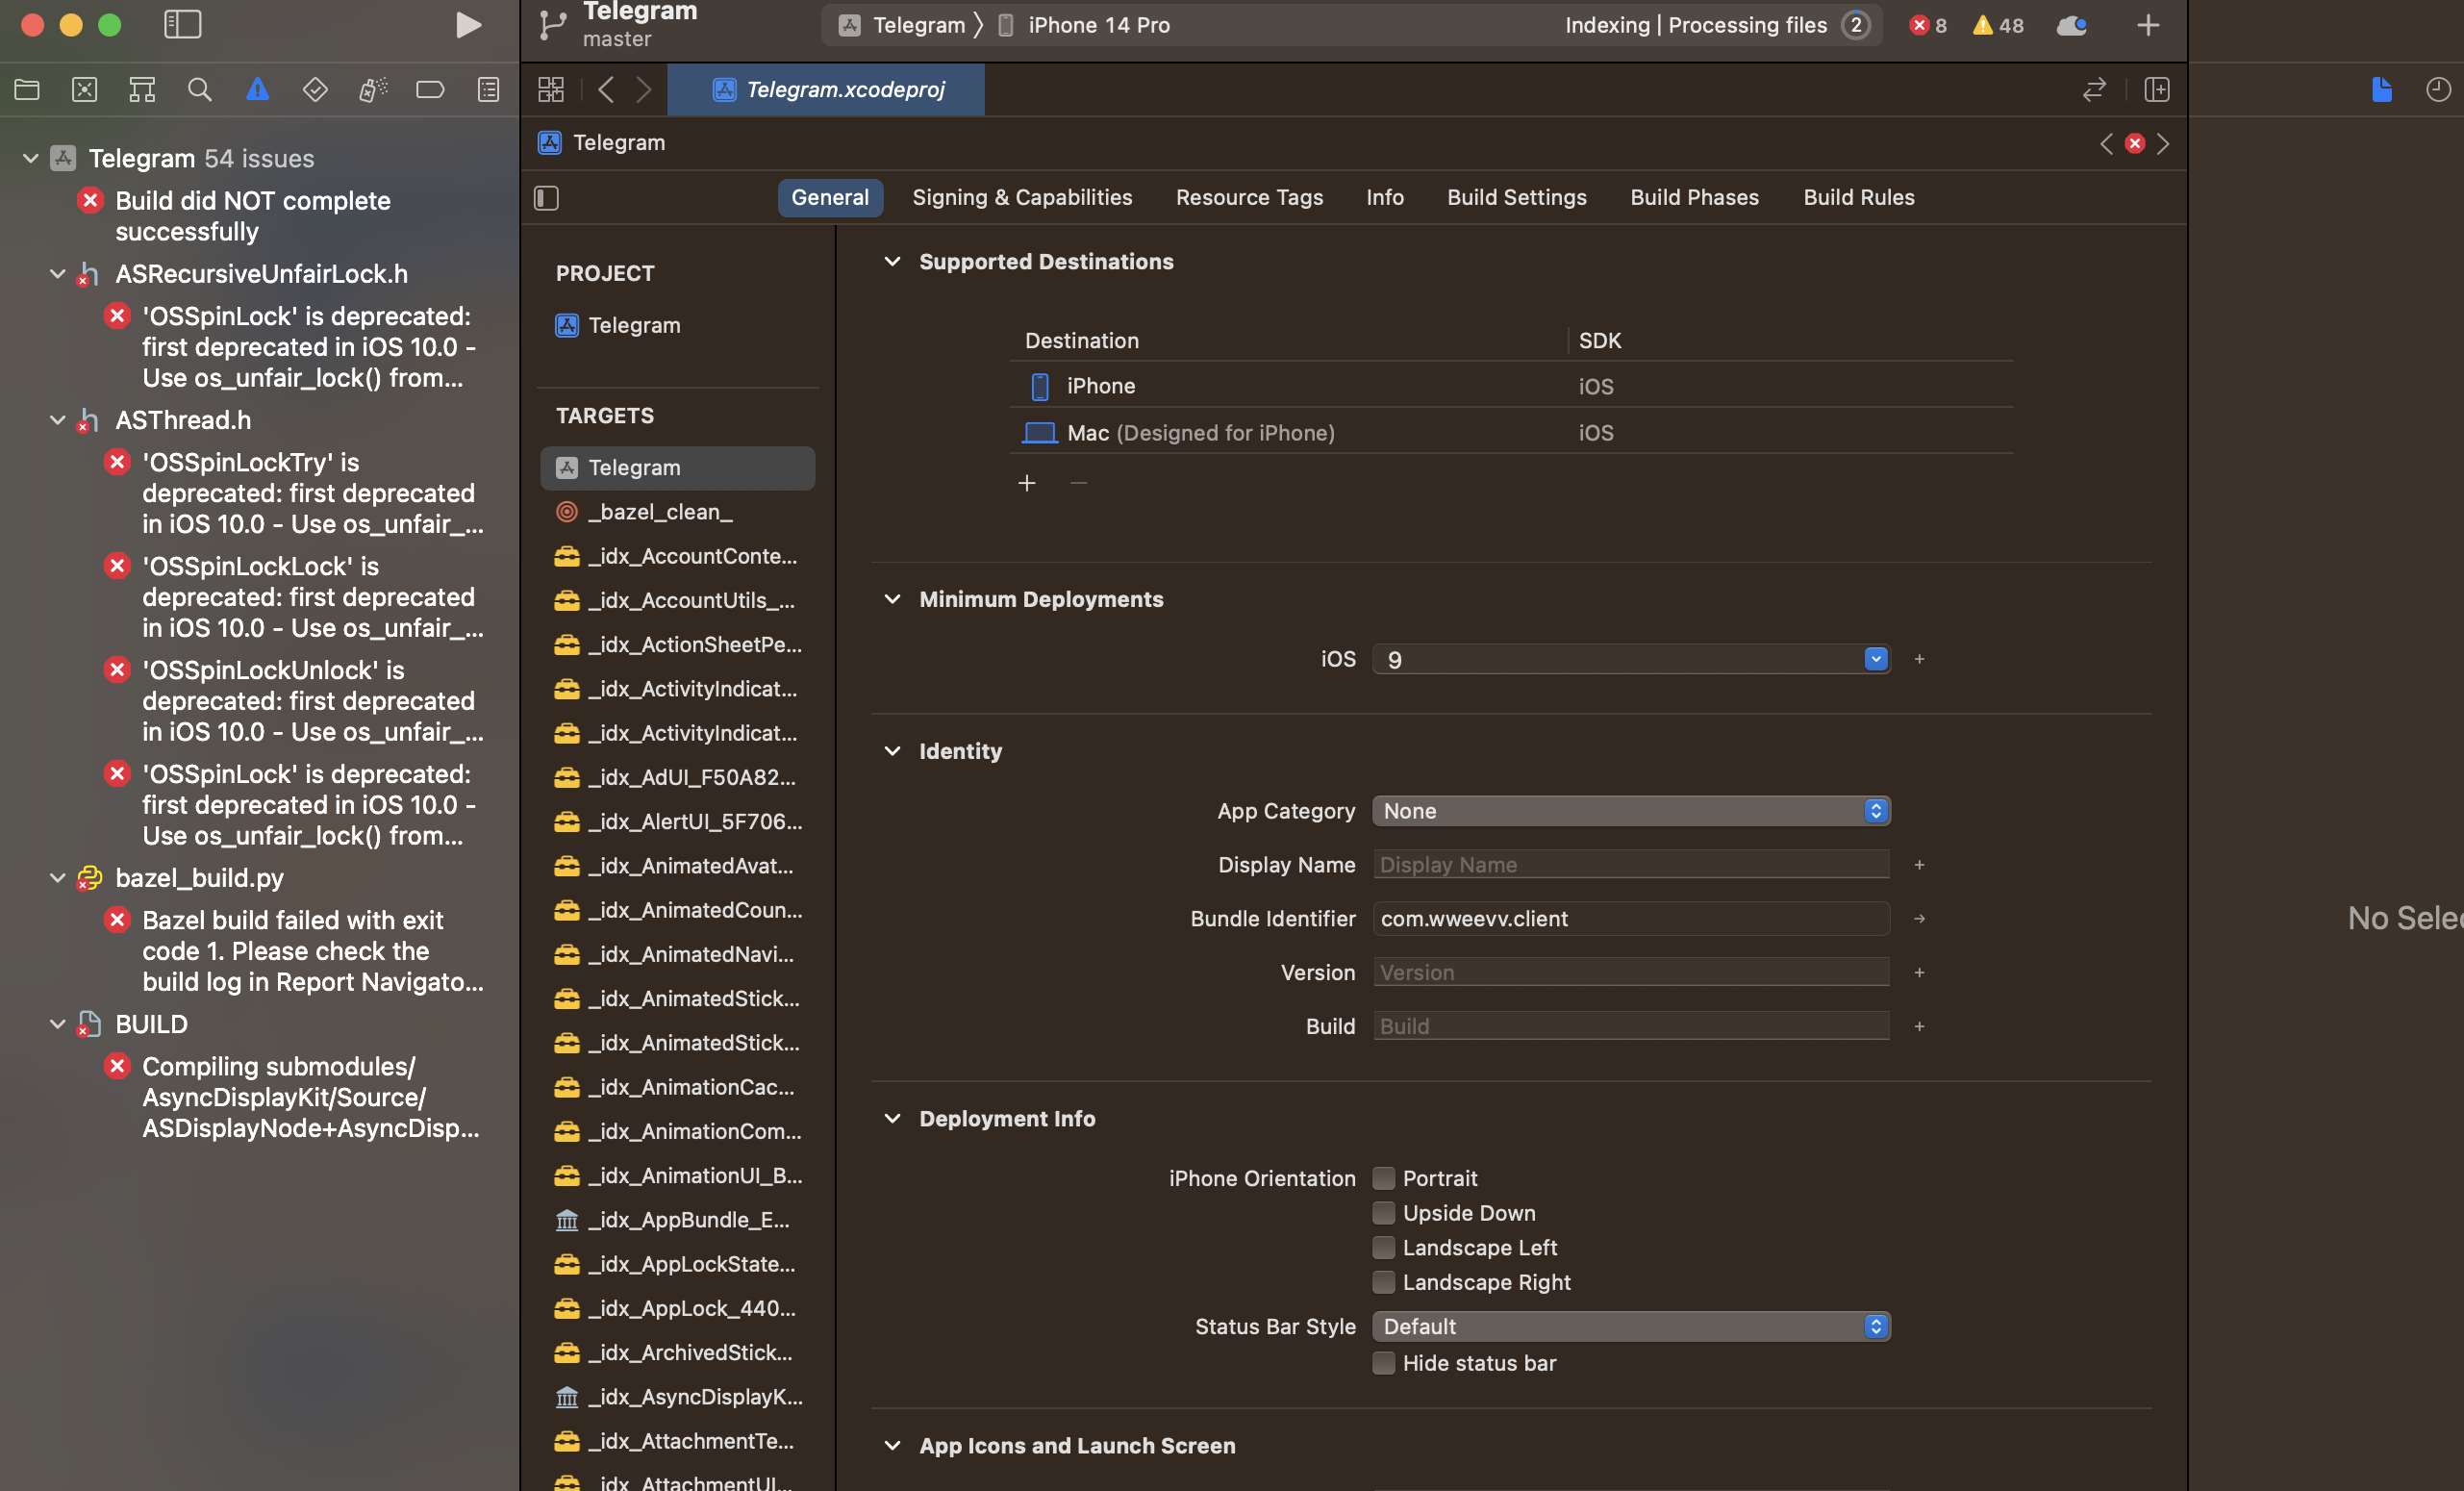Enable the Hide status bar checkbox
Screen dimensions: 2464x1491
tap(1384, 1363)
